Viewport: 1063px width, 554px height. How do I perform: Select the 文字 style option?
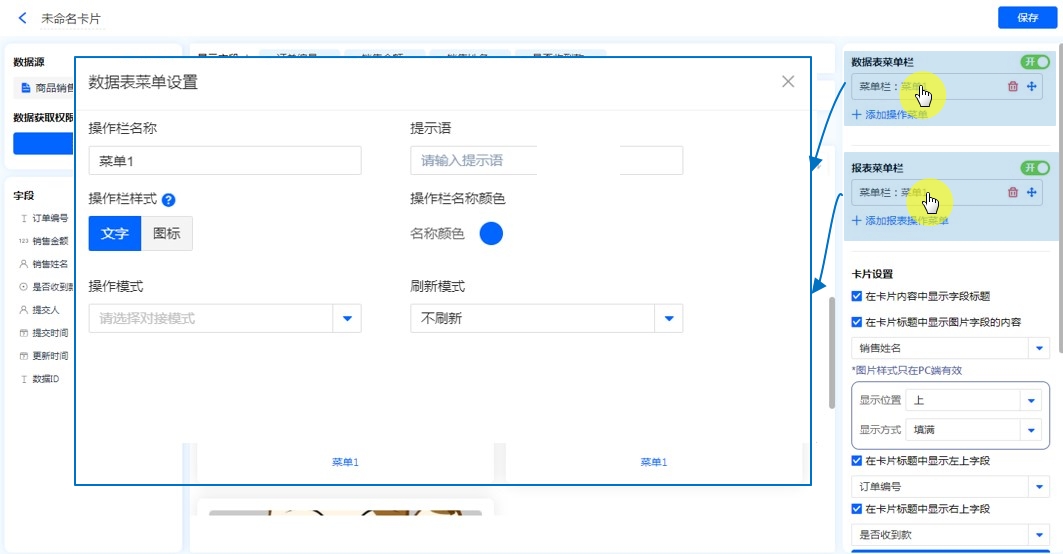(x=115, y=234)
